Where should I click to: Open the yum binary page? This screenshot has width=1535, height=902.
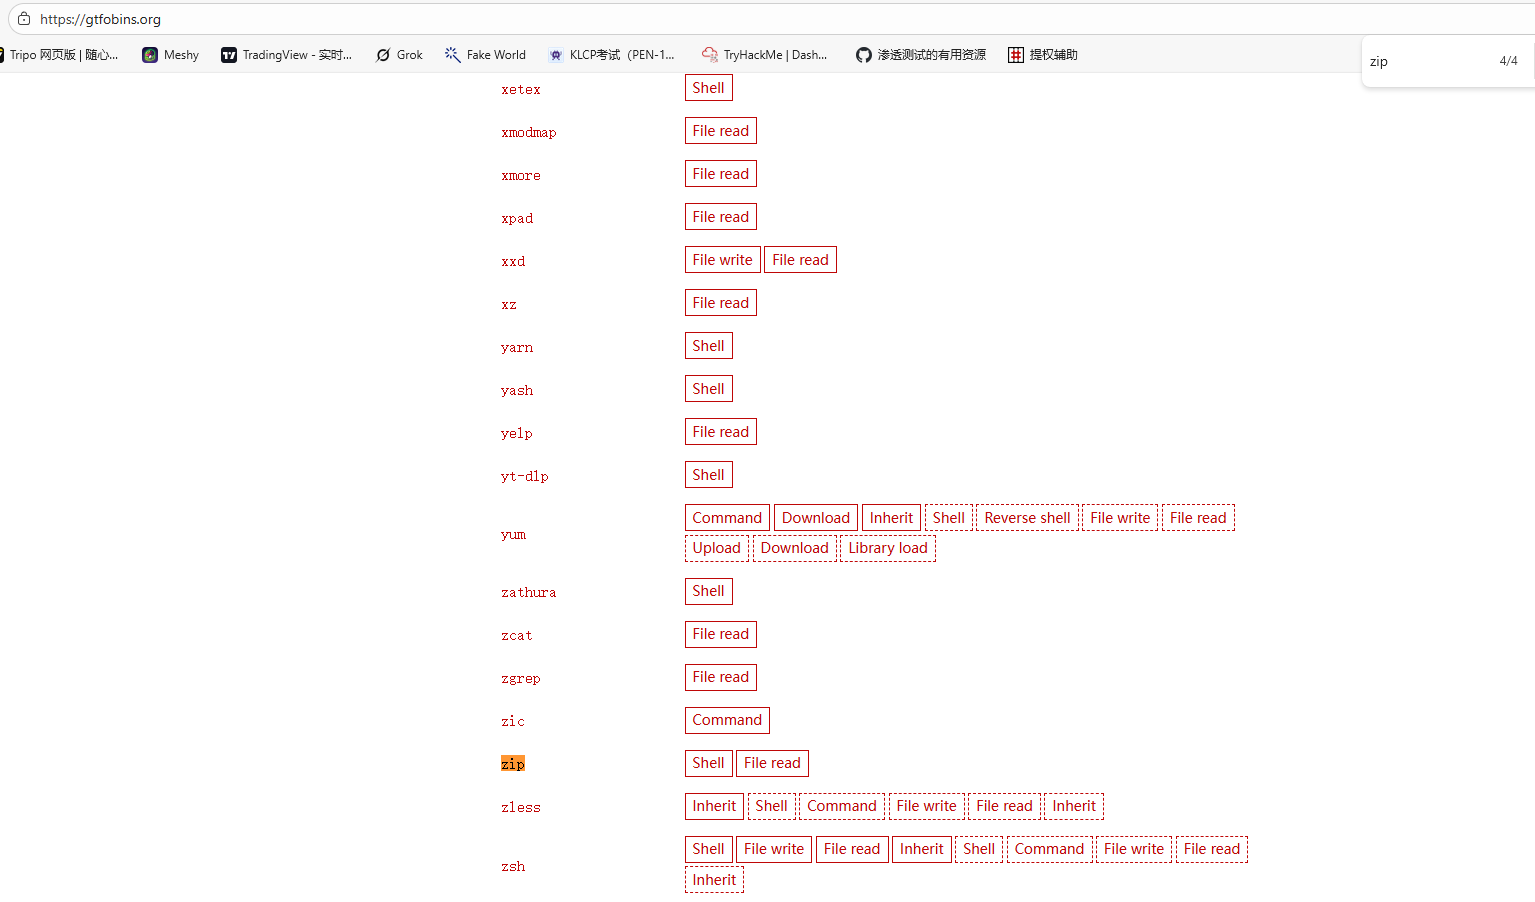[513, 535]
